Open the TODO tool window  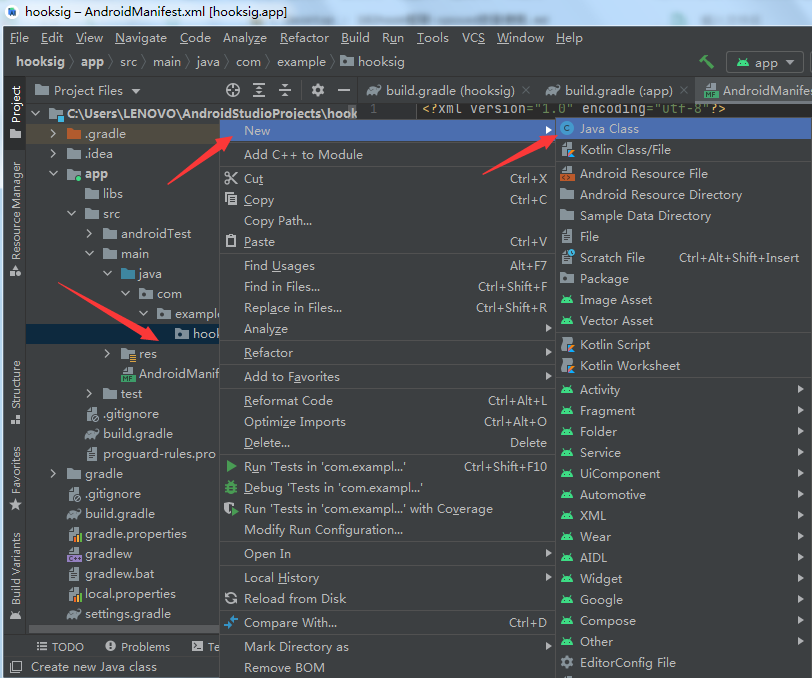[60, 646]
